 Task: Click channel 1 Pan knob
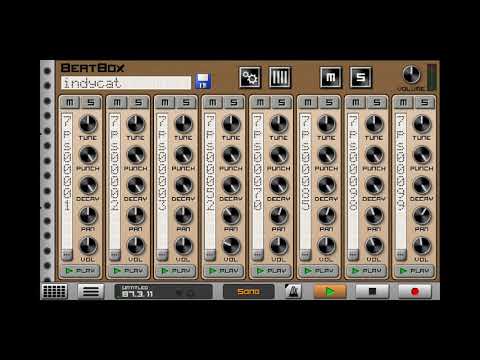click(x=88, y=216)
